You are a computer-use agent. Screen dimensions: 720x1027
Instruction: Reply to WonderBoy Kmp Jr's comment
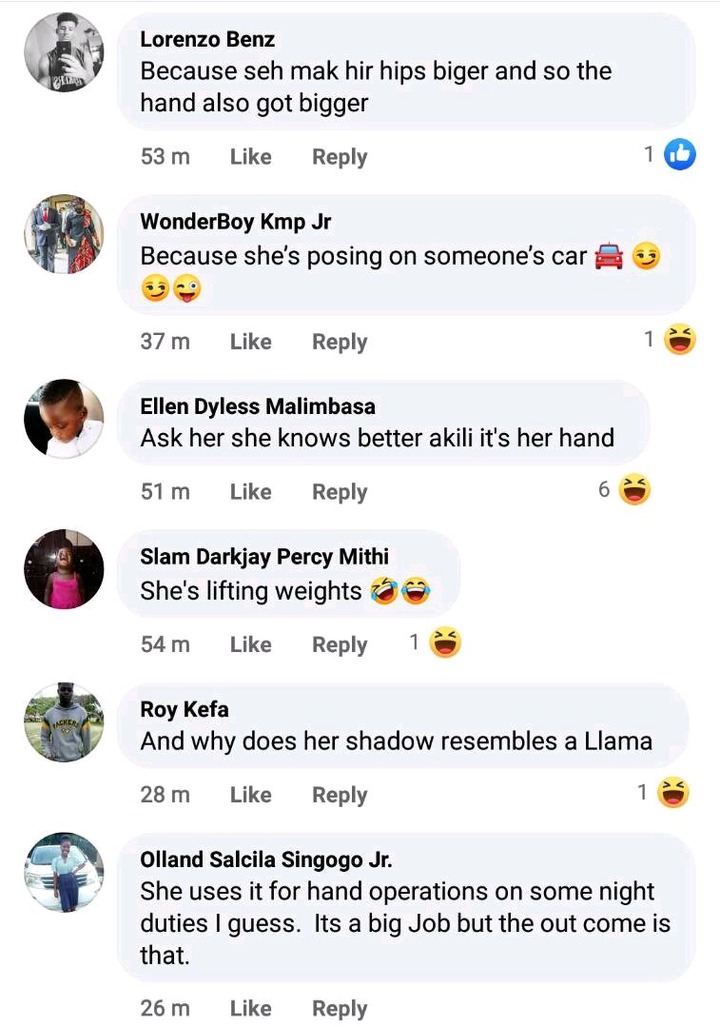coord(339,341)
